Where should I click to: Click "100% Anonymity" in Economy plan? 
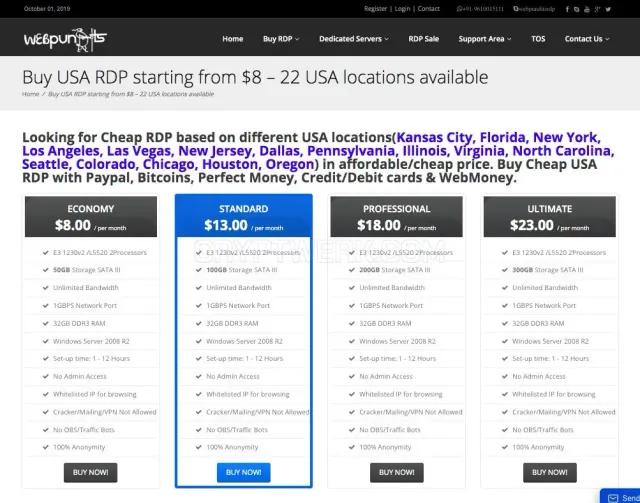(x=79, y=447)
